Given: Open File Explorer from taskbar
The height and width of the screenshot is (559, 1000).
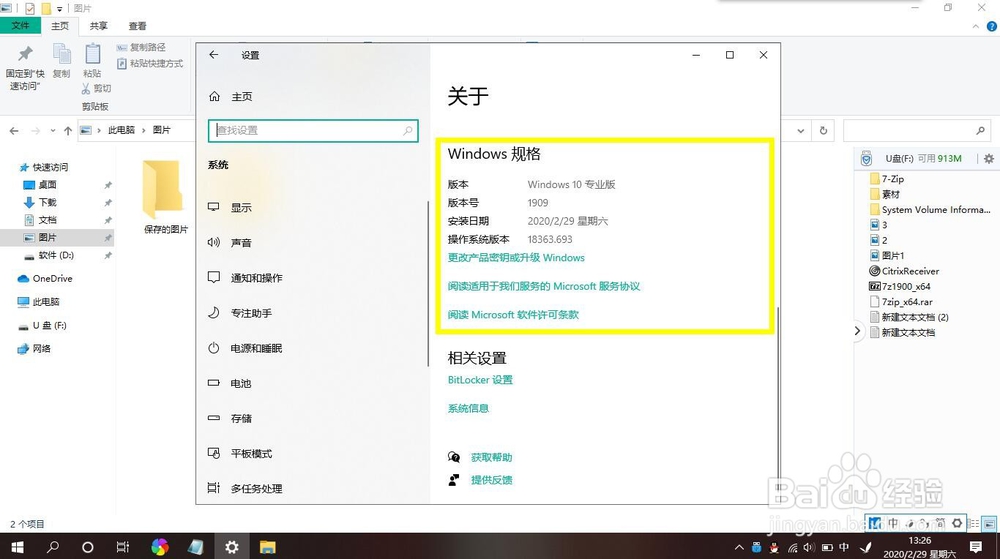Looking at the screenshot, I should 267,547.
